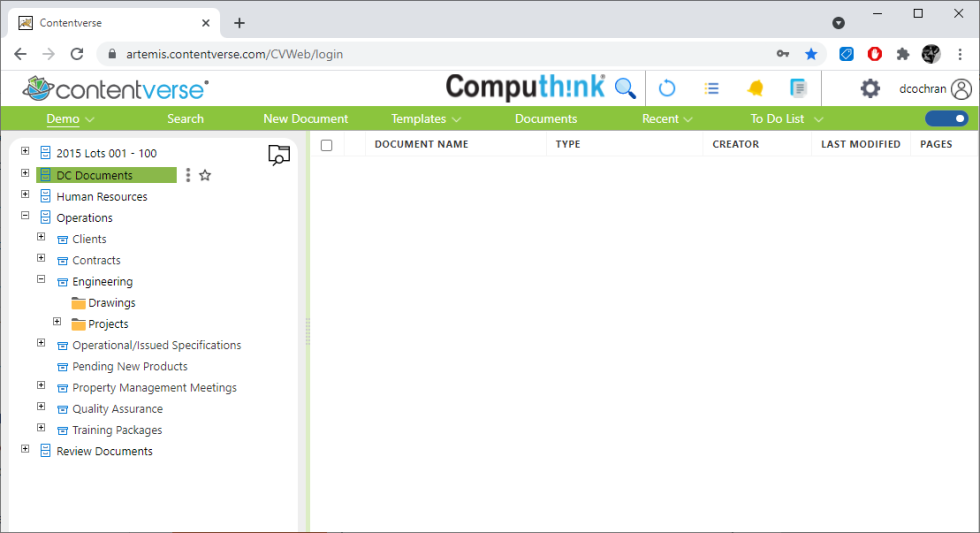
Task: Select the Drawings folder in the tree
Action: pyautogui.click(x=111, y=303)
